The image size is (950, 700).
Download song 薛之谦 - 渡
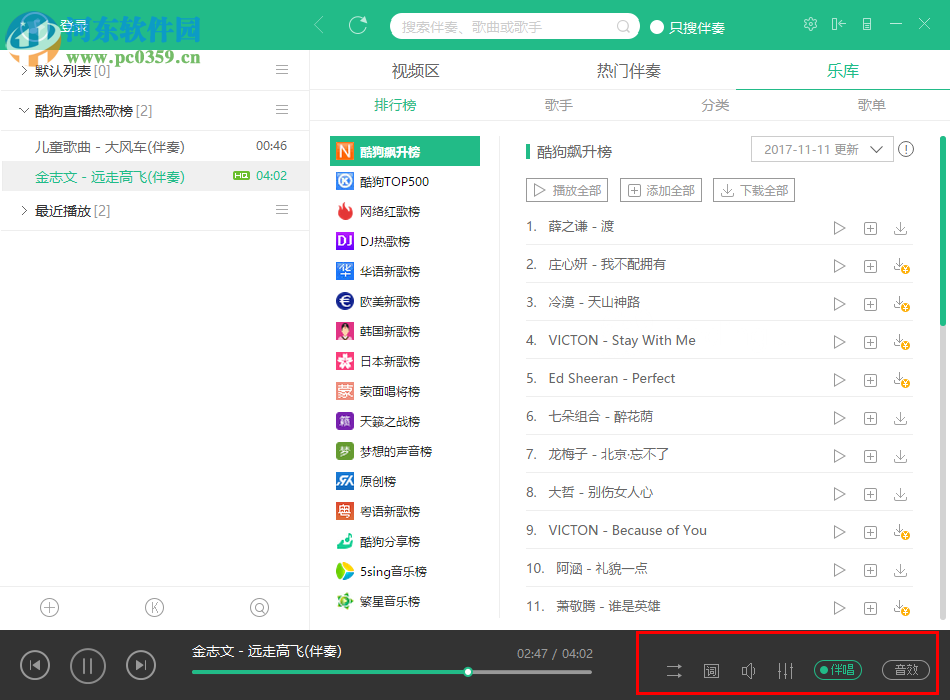pyautogui.click(x=900, y=228)
